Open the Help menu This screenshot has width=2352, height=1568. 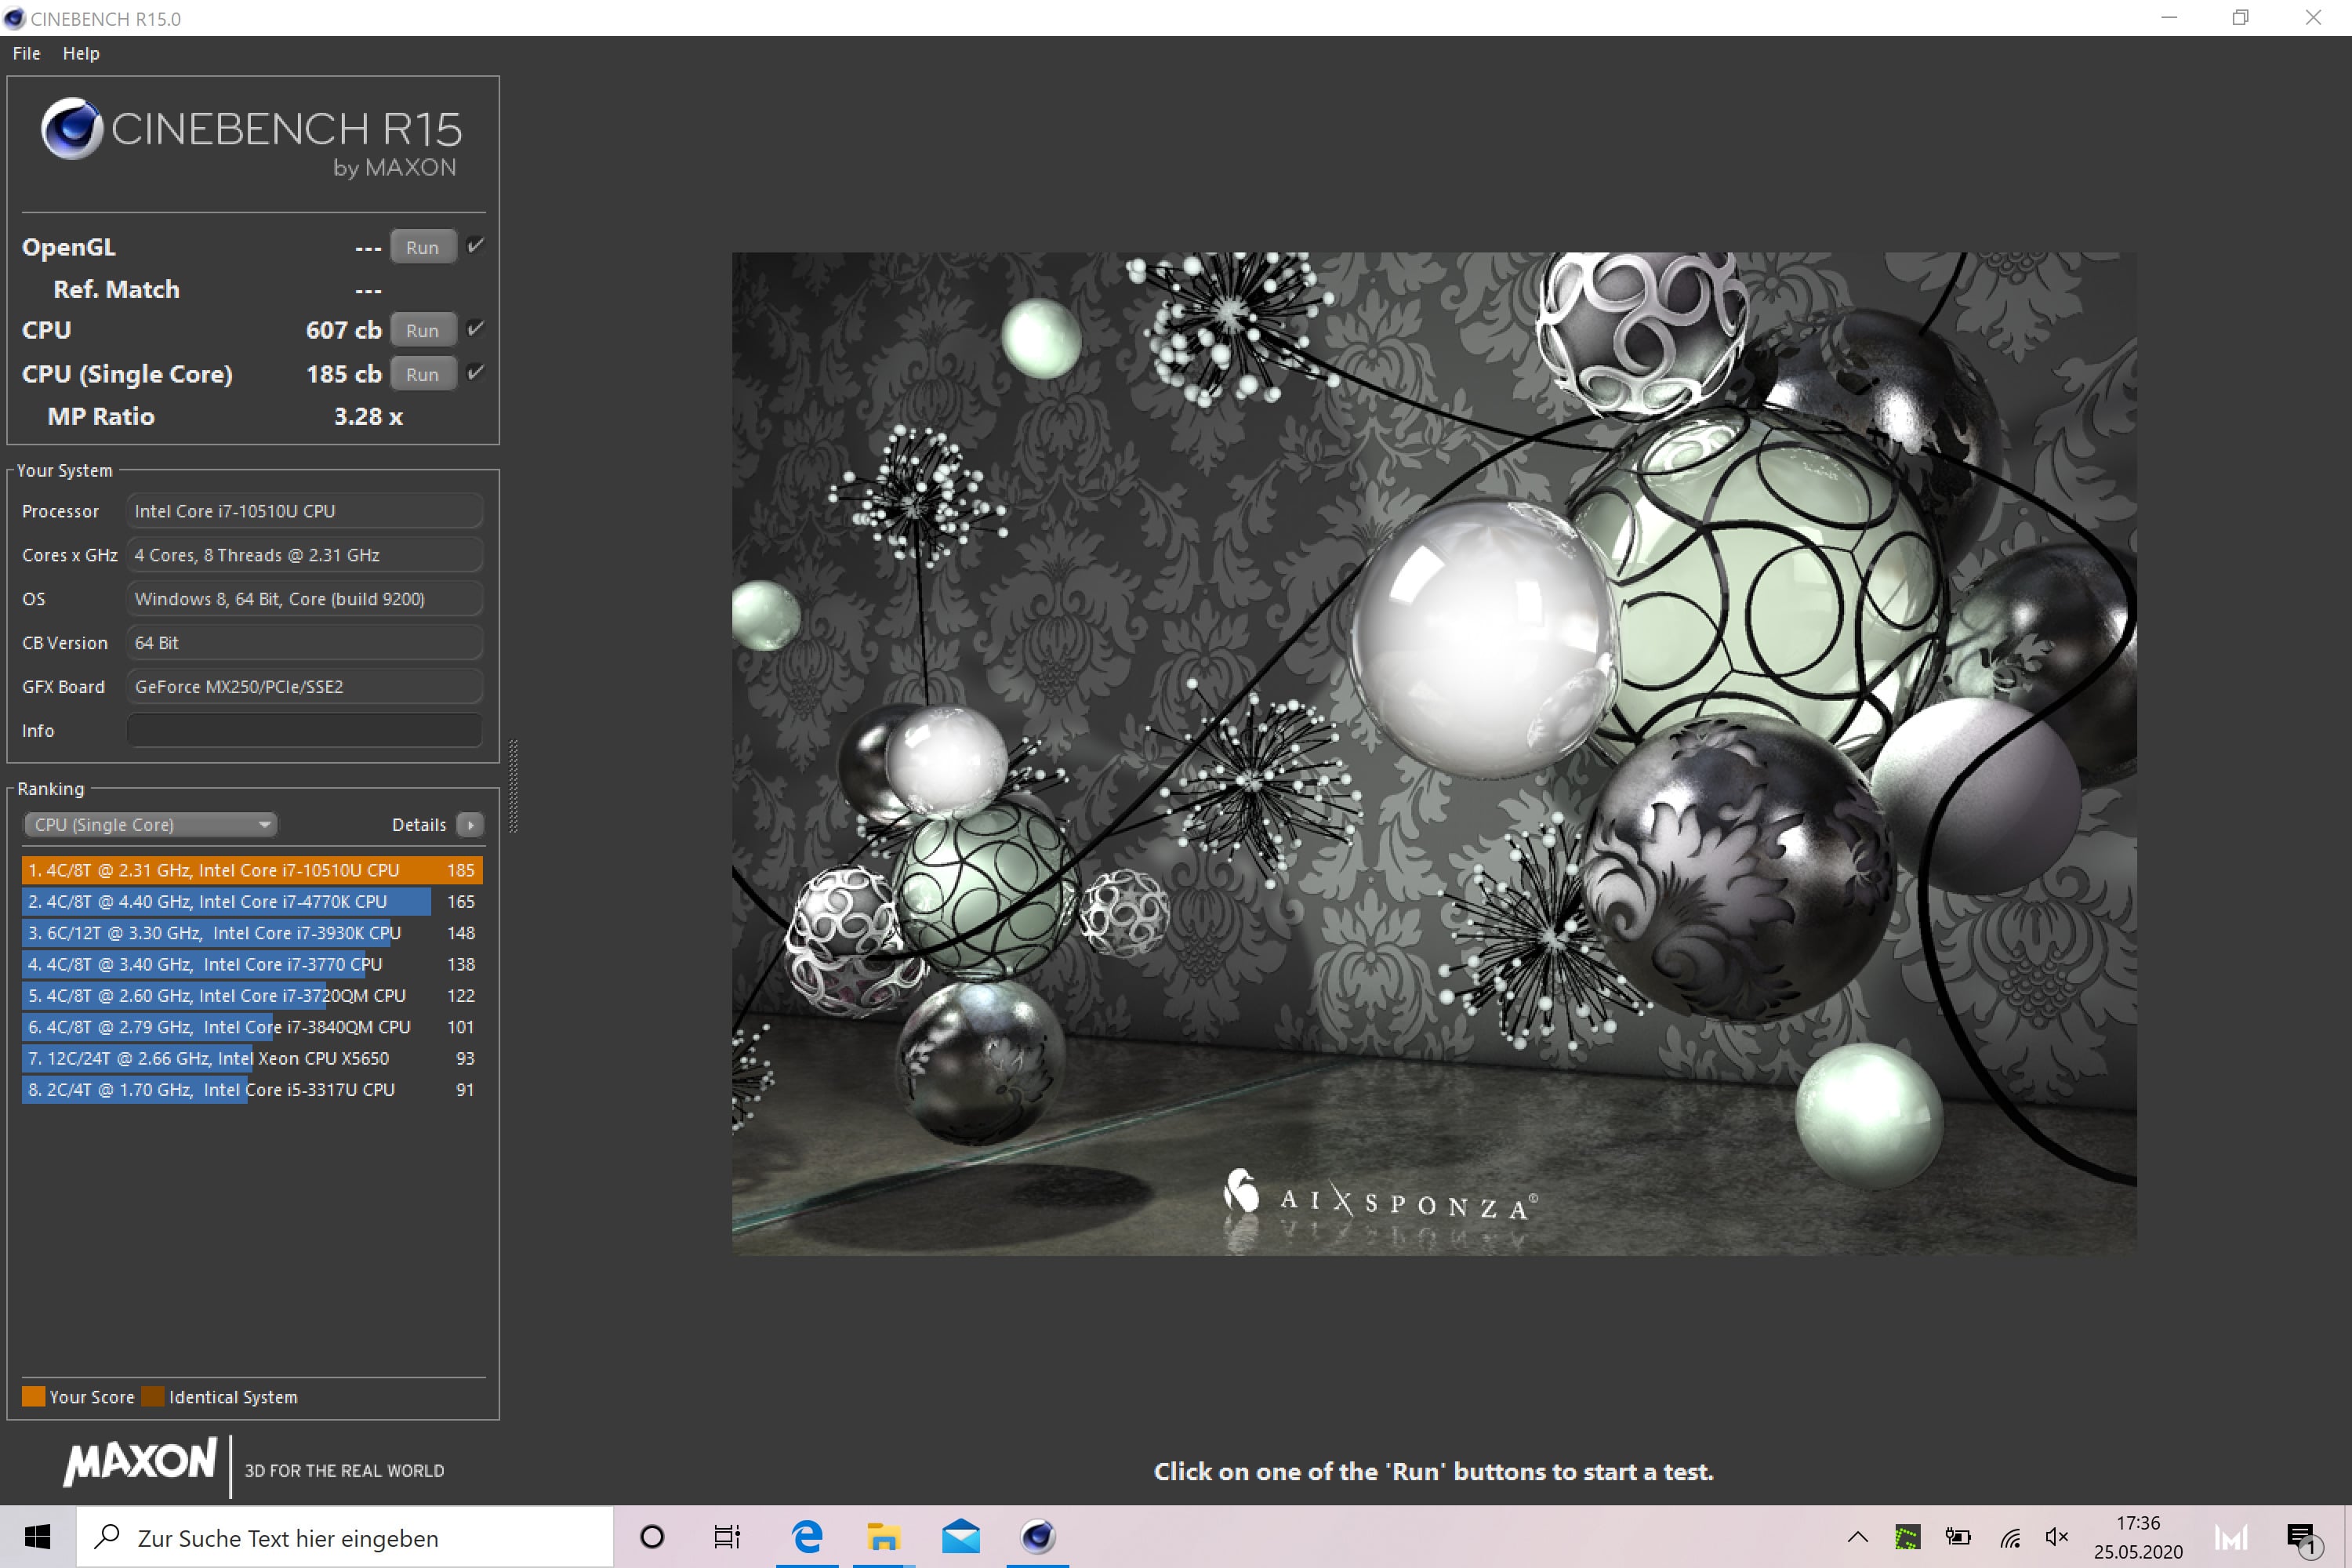coord(81,54)
